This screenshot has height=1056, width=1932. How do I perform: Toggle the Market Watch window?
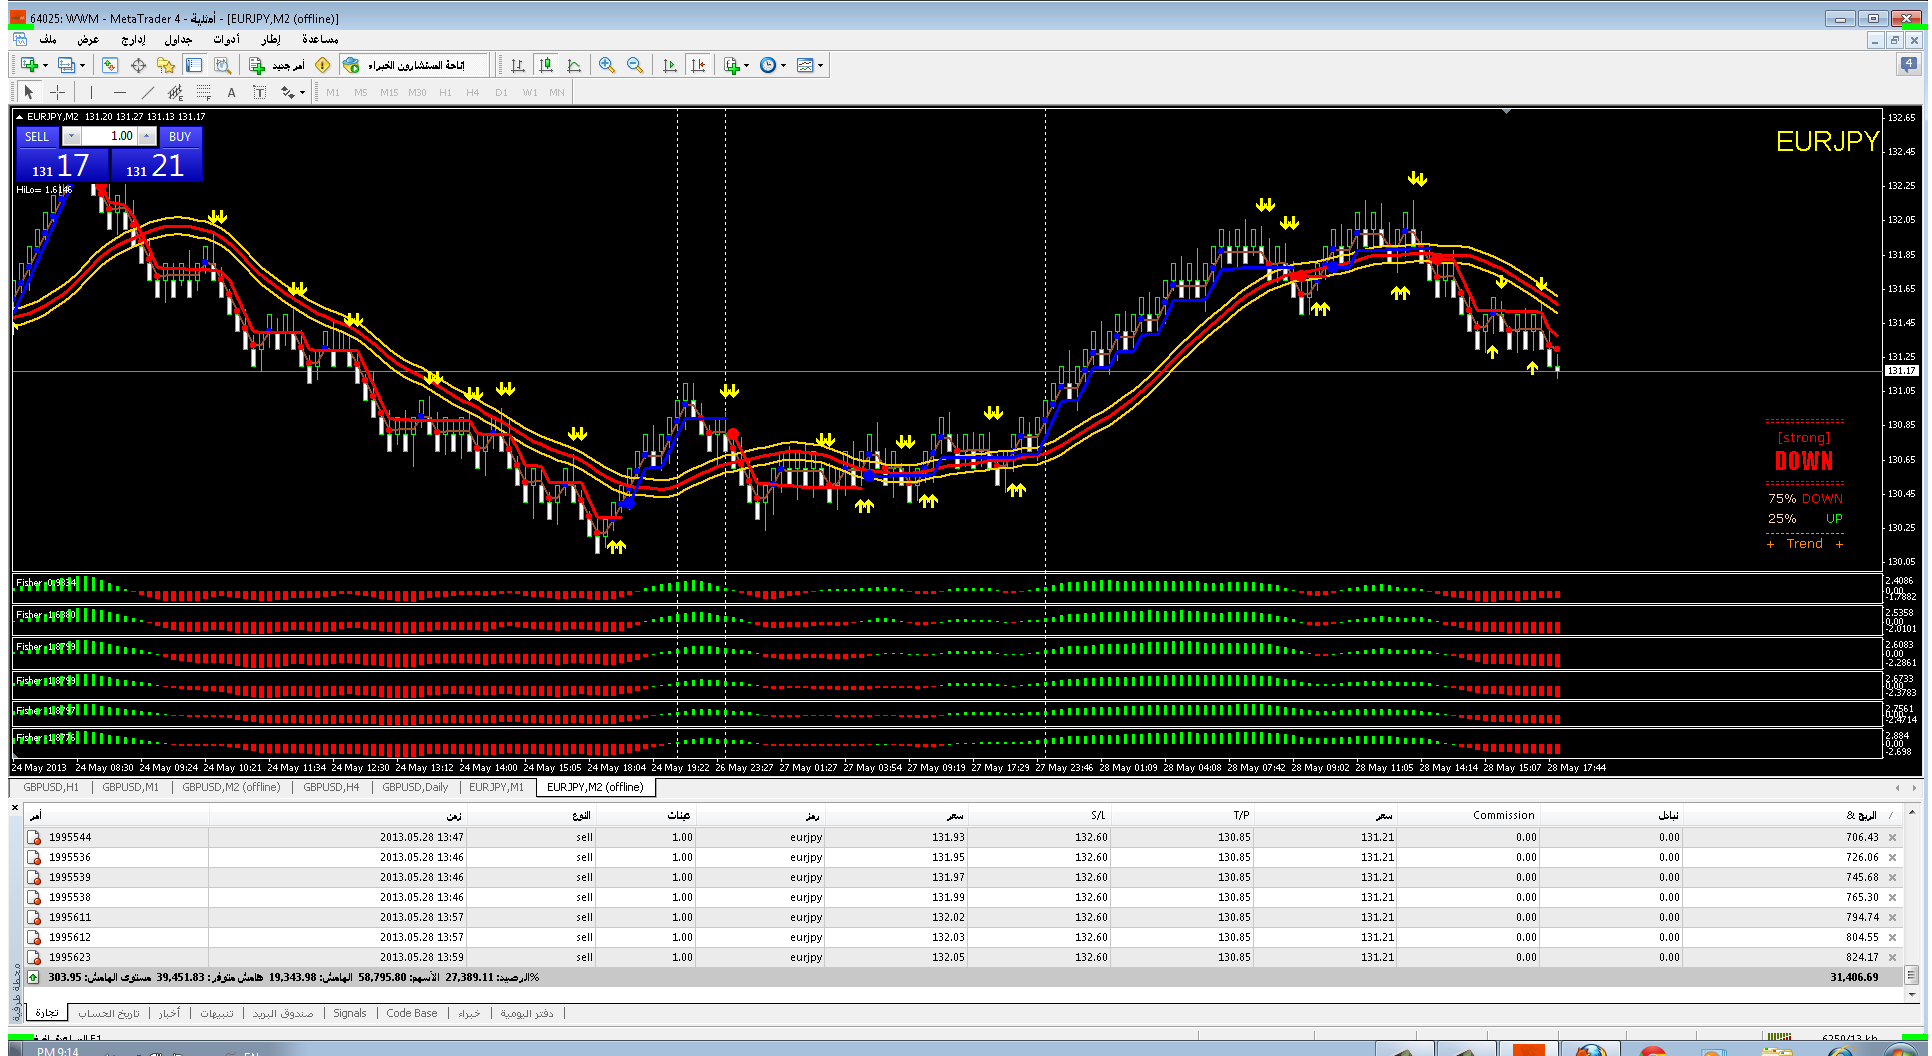click(x=110, y=65)
